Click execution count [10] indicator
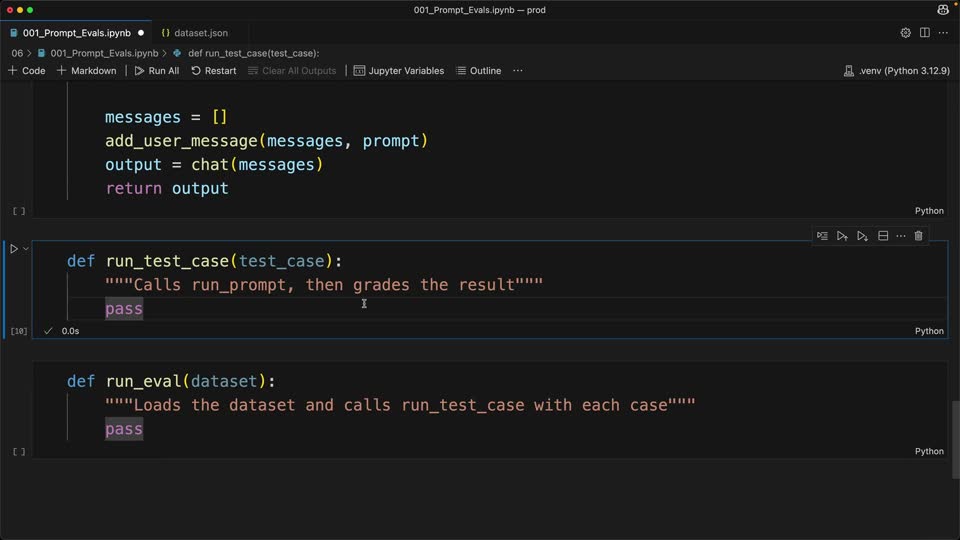 pos(19,331)
